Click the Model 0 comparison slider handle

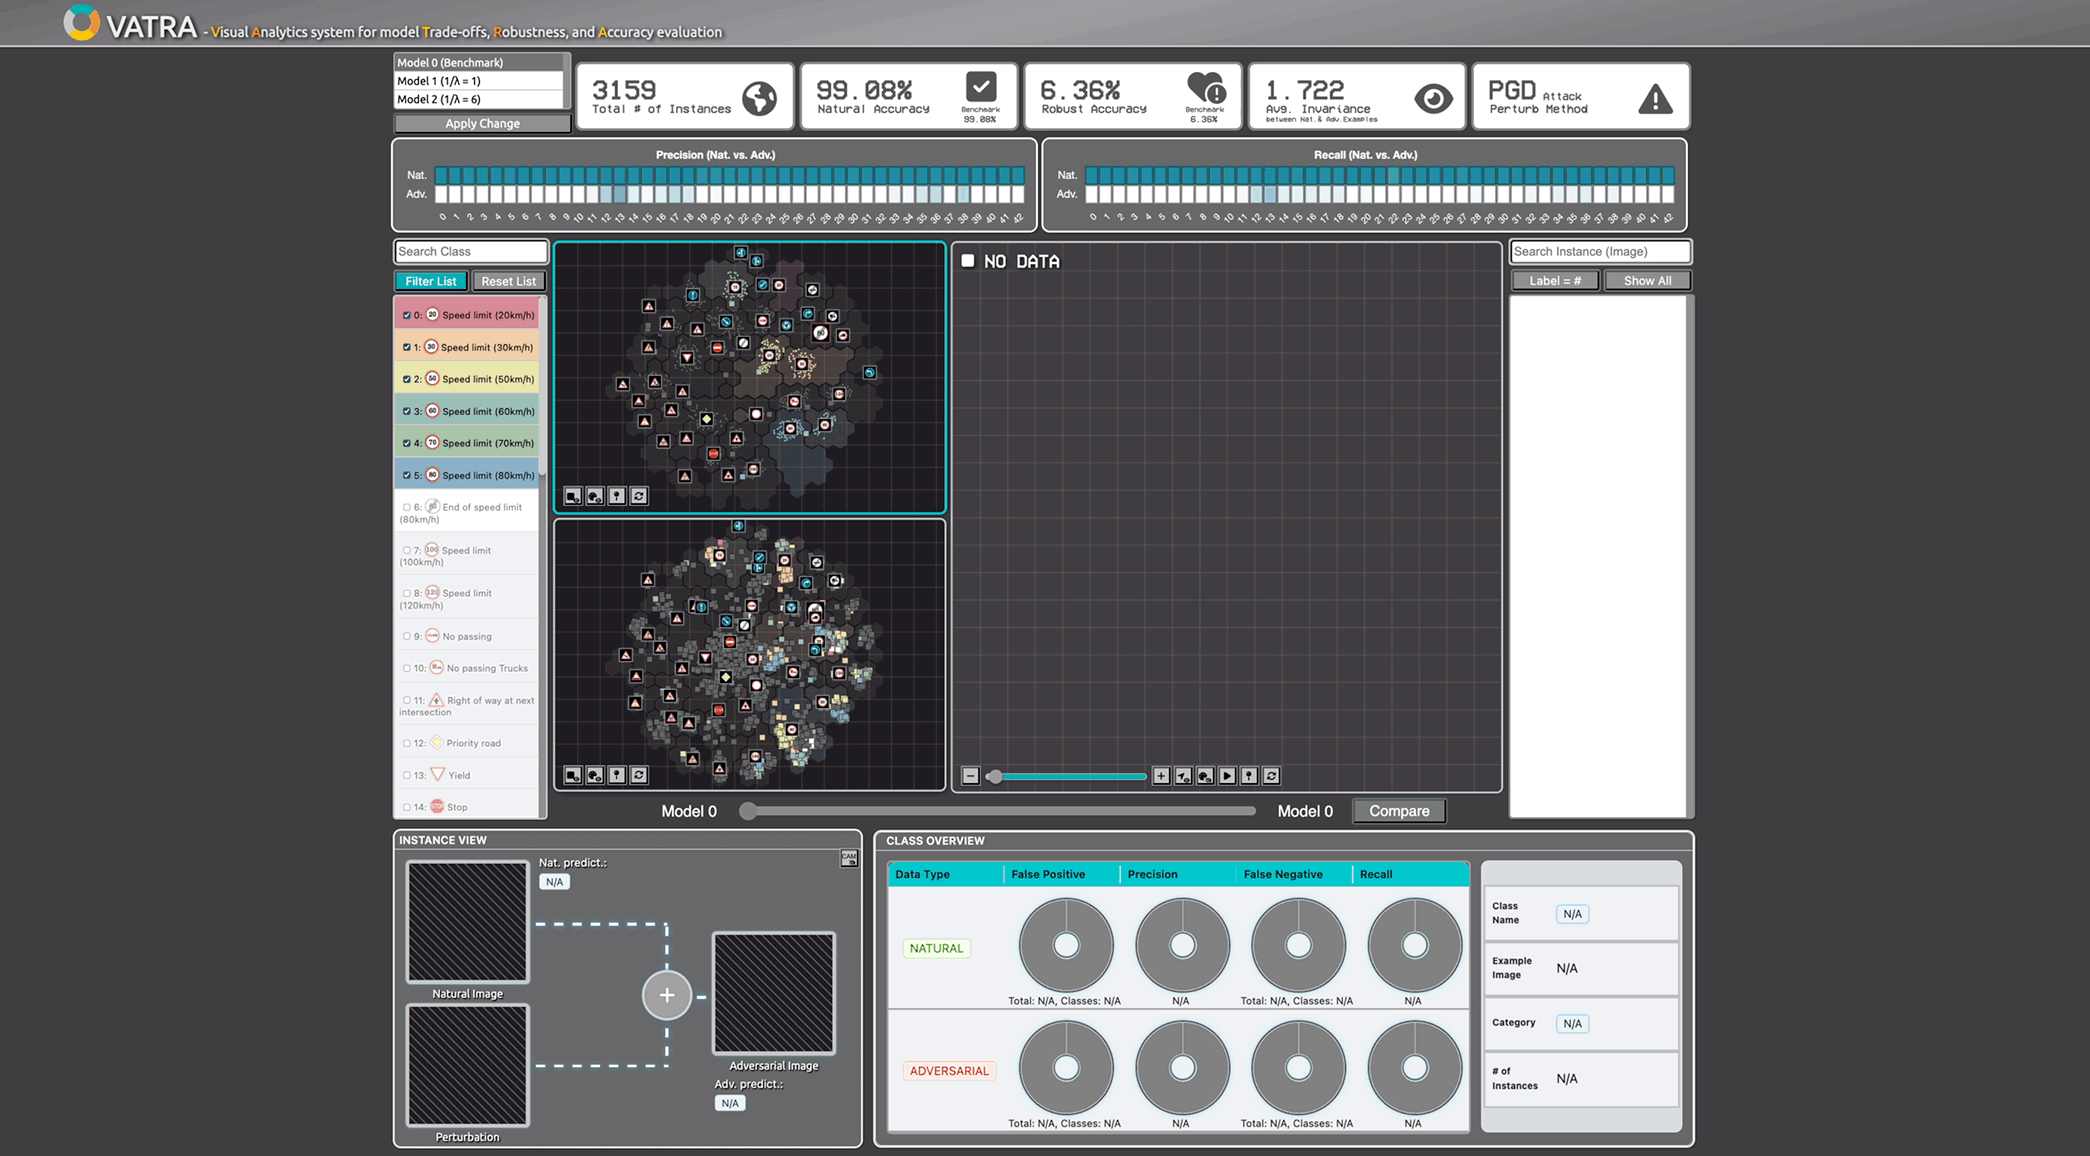click(748, 811)
